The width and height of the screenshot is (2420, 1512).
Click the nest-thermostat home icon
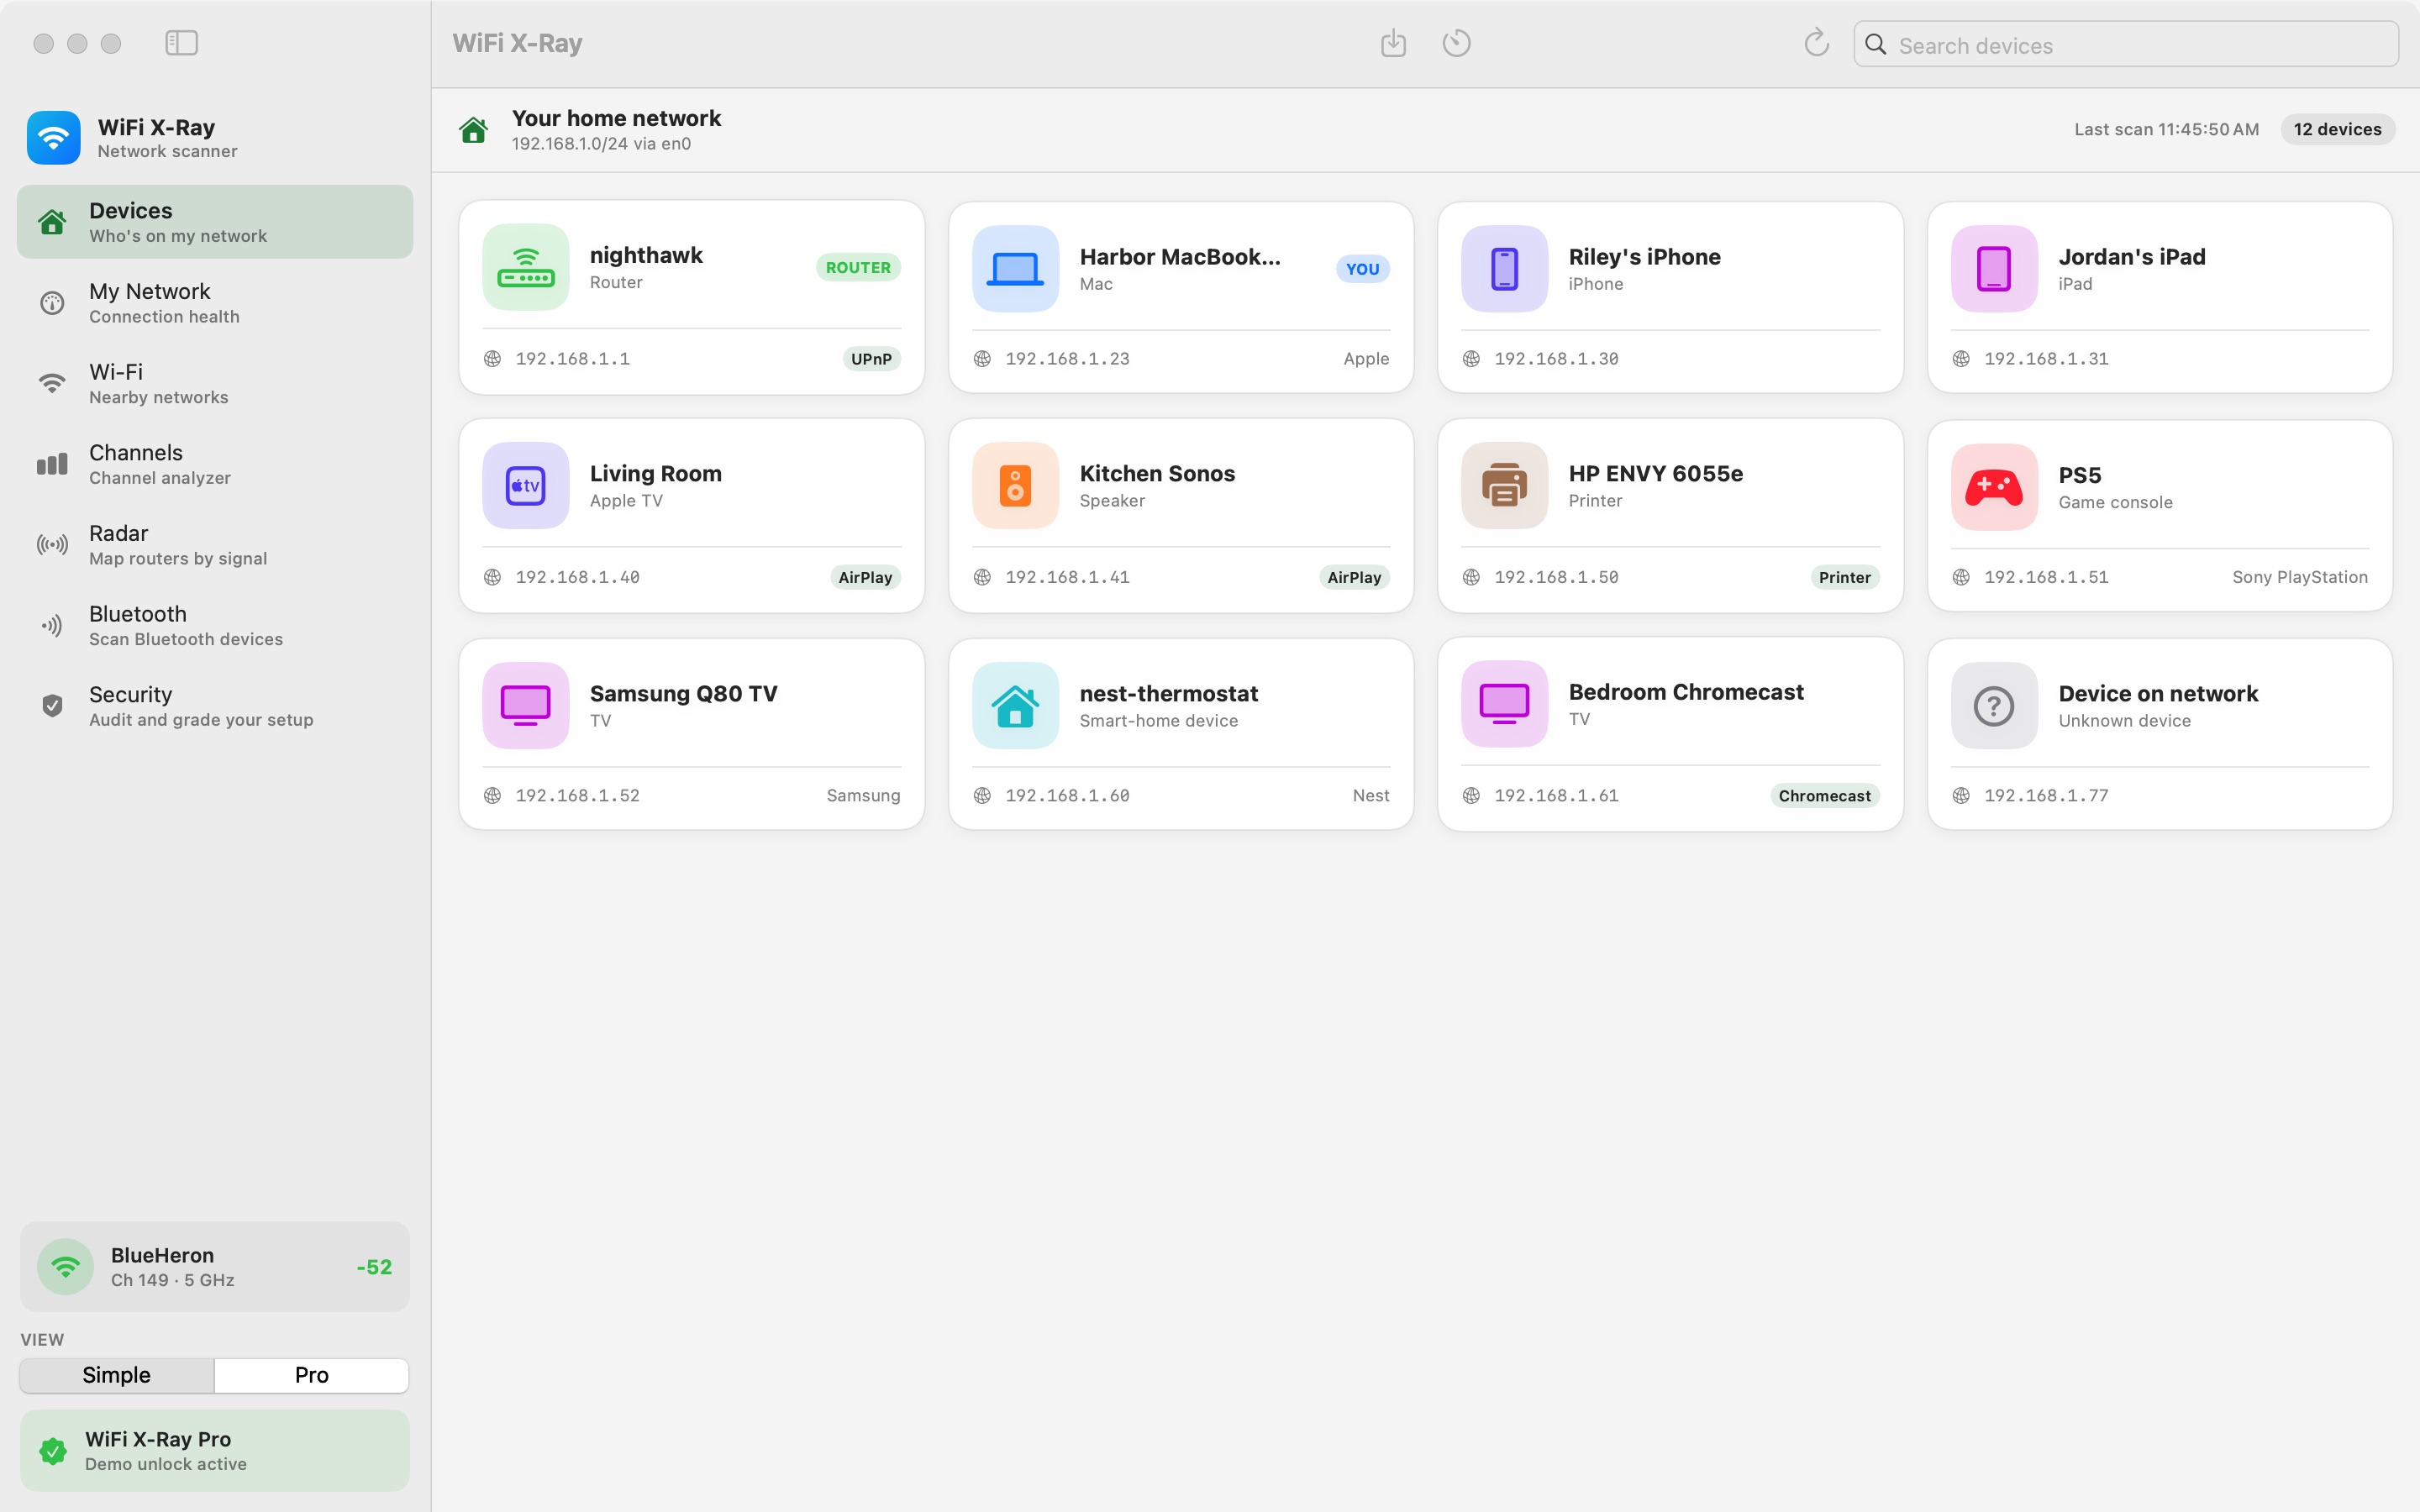point(1015,706)
